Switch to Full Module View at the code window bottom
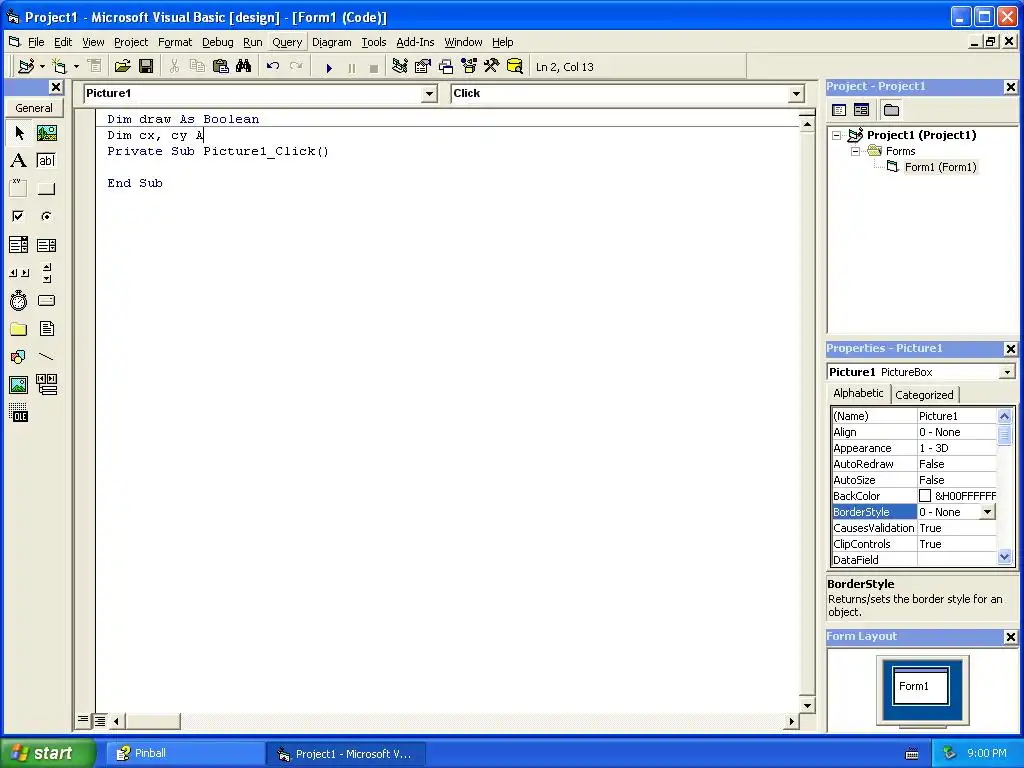 point(99,720)
